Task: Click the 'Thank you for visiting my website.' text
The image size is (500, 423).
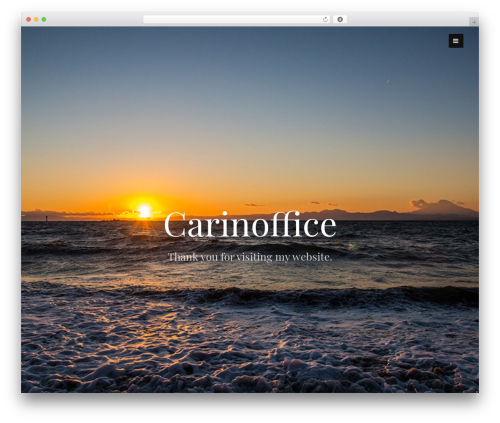Action: pos(250,257)
